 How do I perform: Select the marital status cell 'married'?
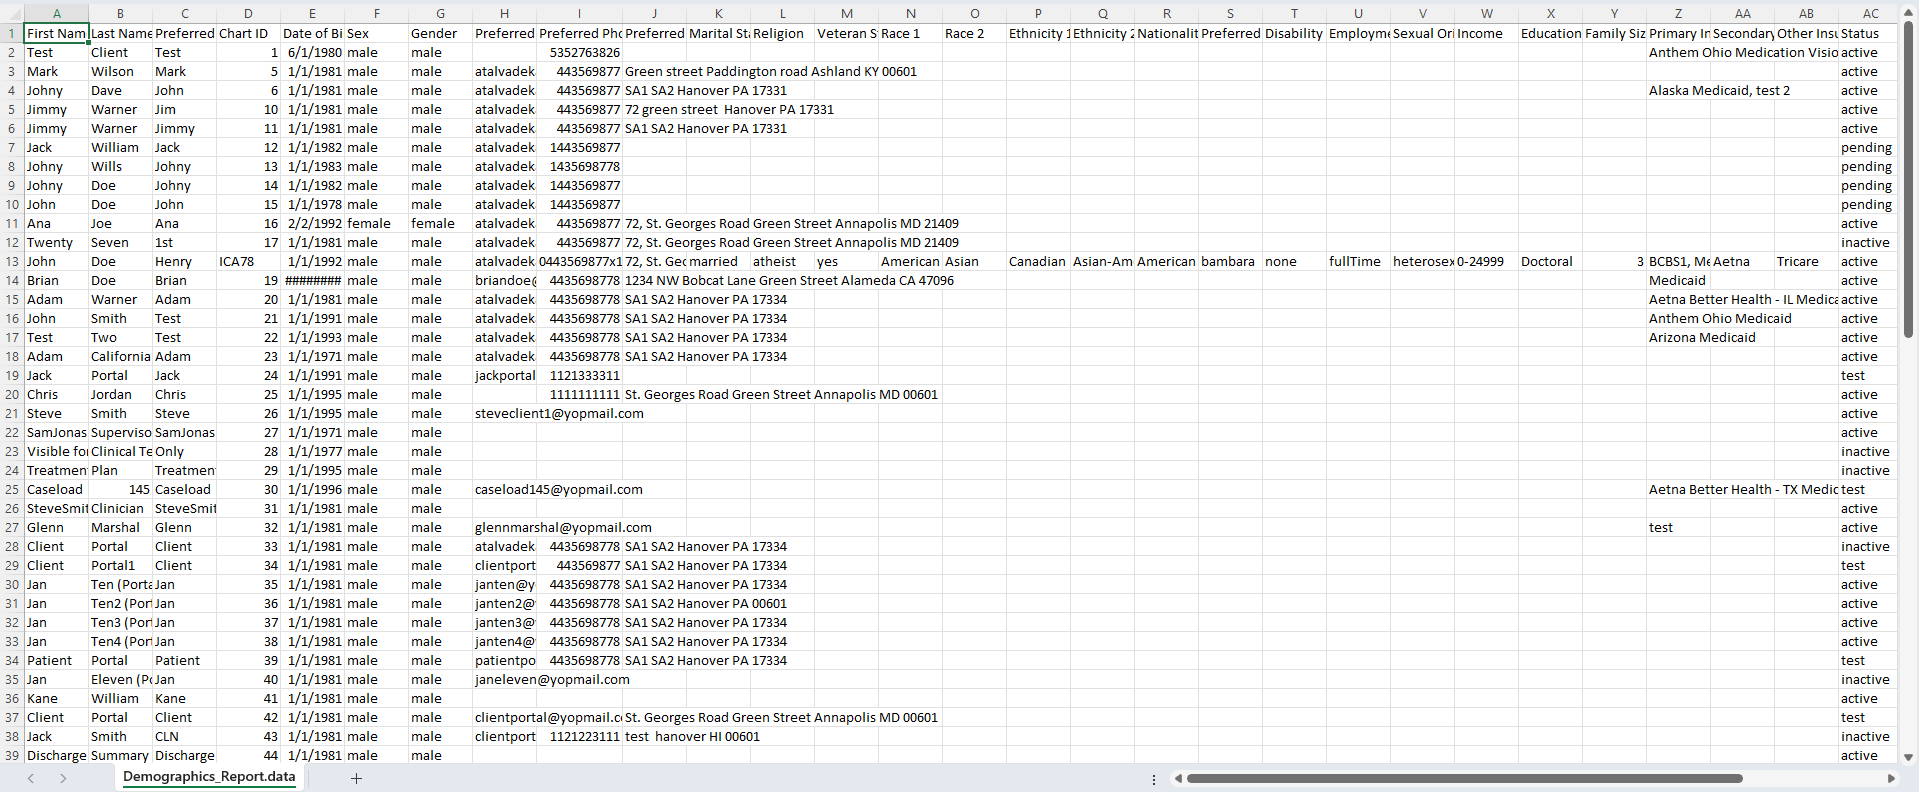pyautogui.click(x=718, y=261)
